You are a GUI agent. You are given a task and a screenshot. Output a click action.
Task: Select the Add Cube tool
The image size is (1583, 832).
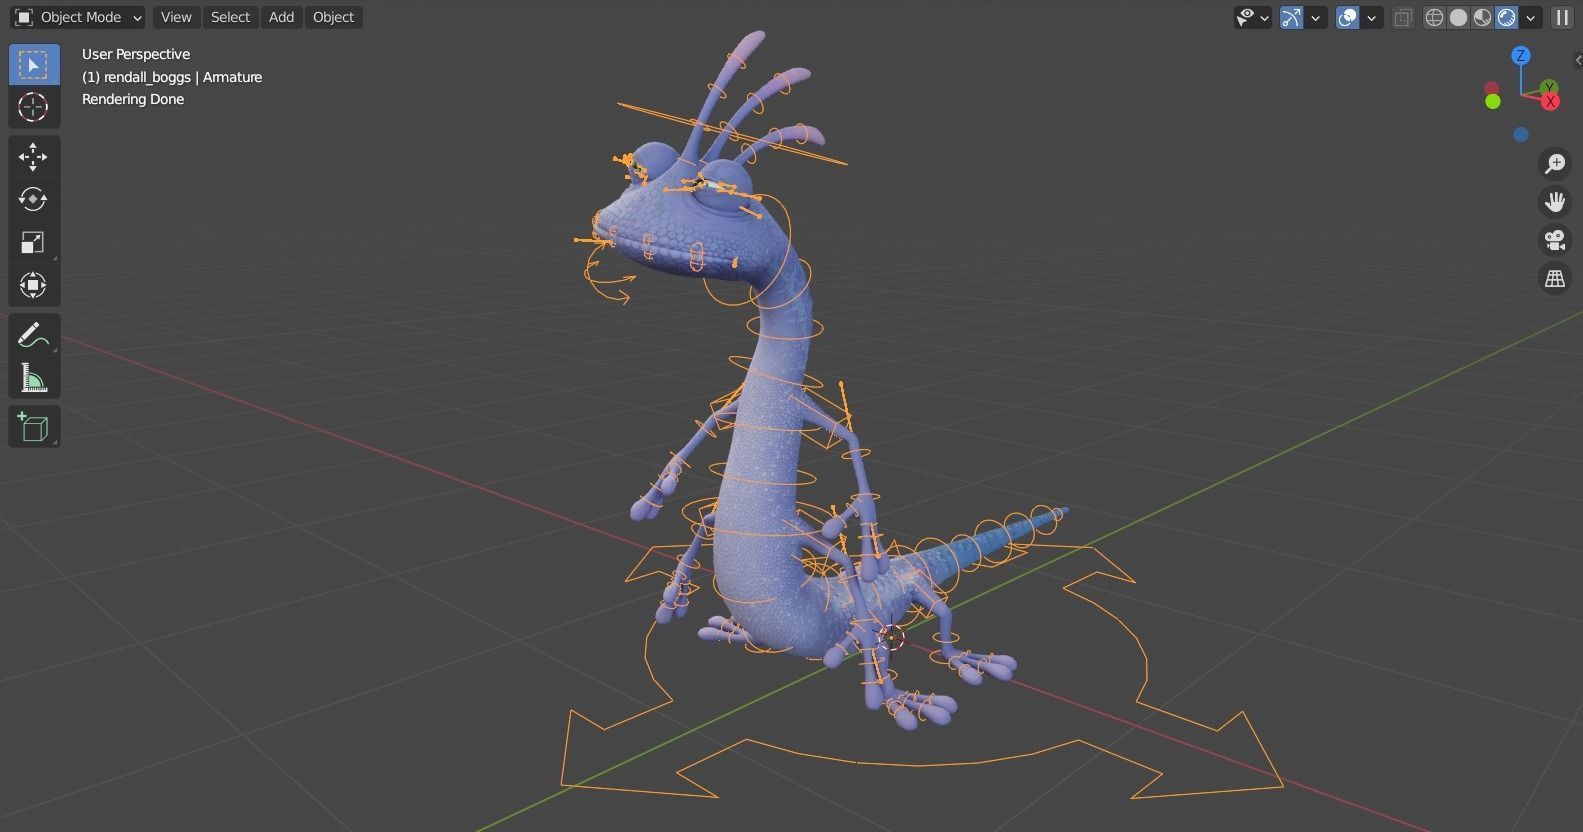(x=33, y=427)
